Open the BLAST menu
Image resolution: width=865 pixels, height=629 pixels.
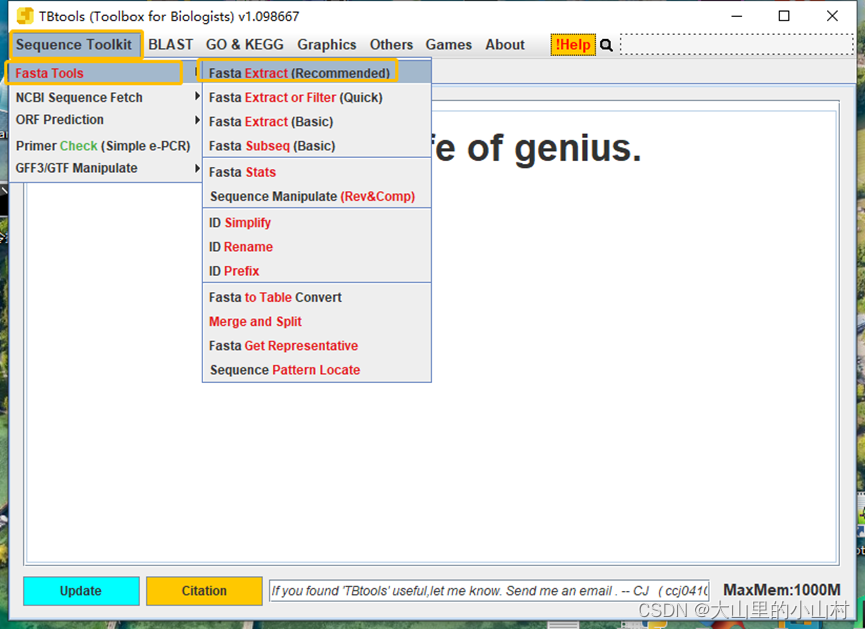[170, 45]
